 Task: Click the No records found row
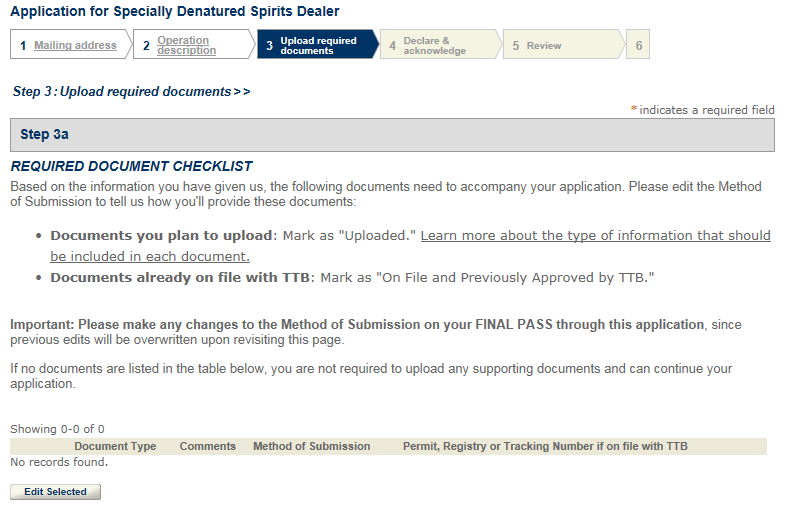[58, 462]
